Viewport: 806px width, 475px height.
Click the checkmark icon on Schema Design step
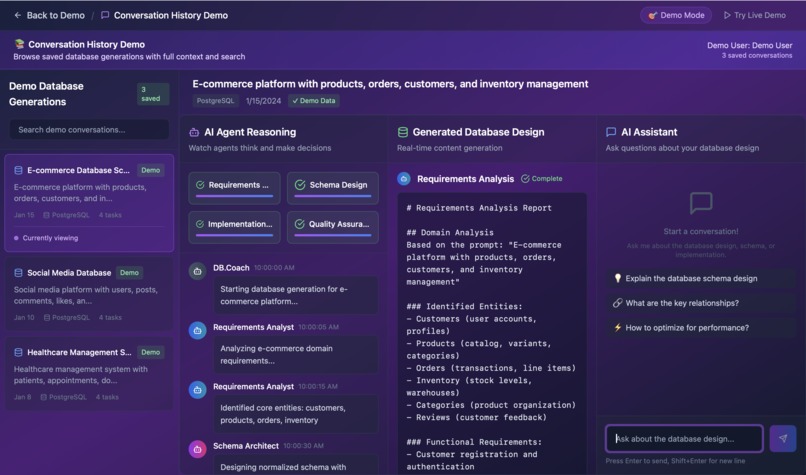point(300,185)
